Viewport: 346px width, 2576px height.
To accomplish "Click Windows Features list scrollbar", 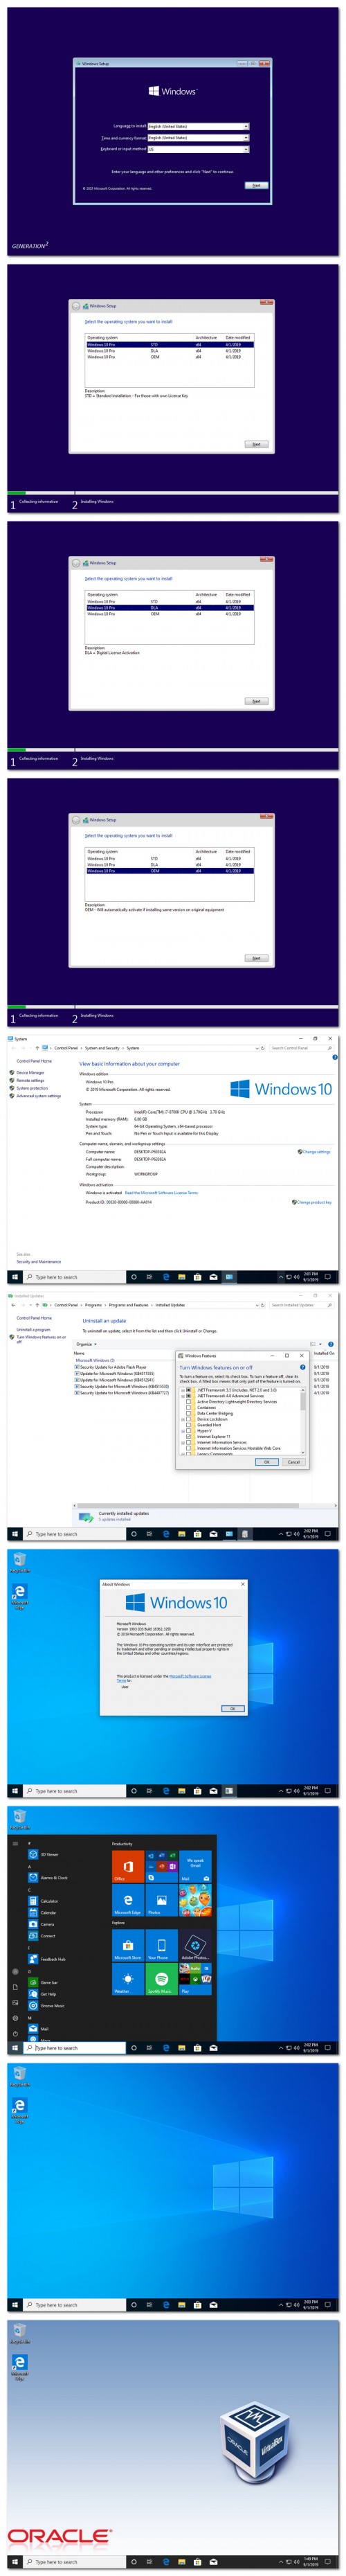I will tap(304, 1421).
